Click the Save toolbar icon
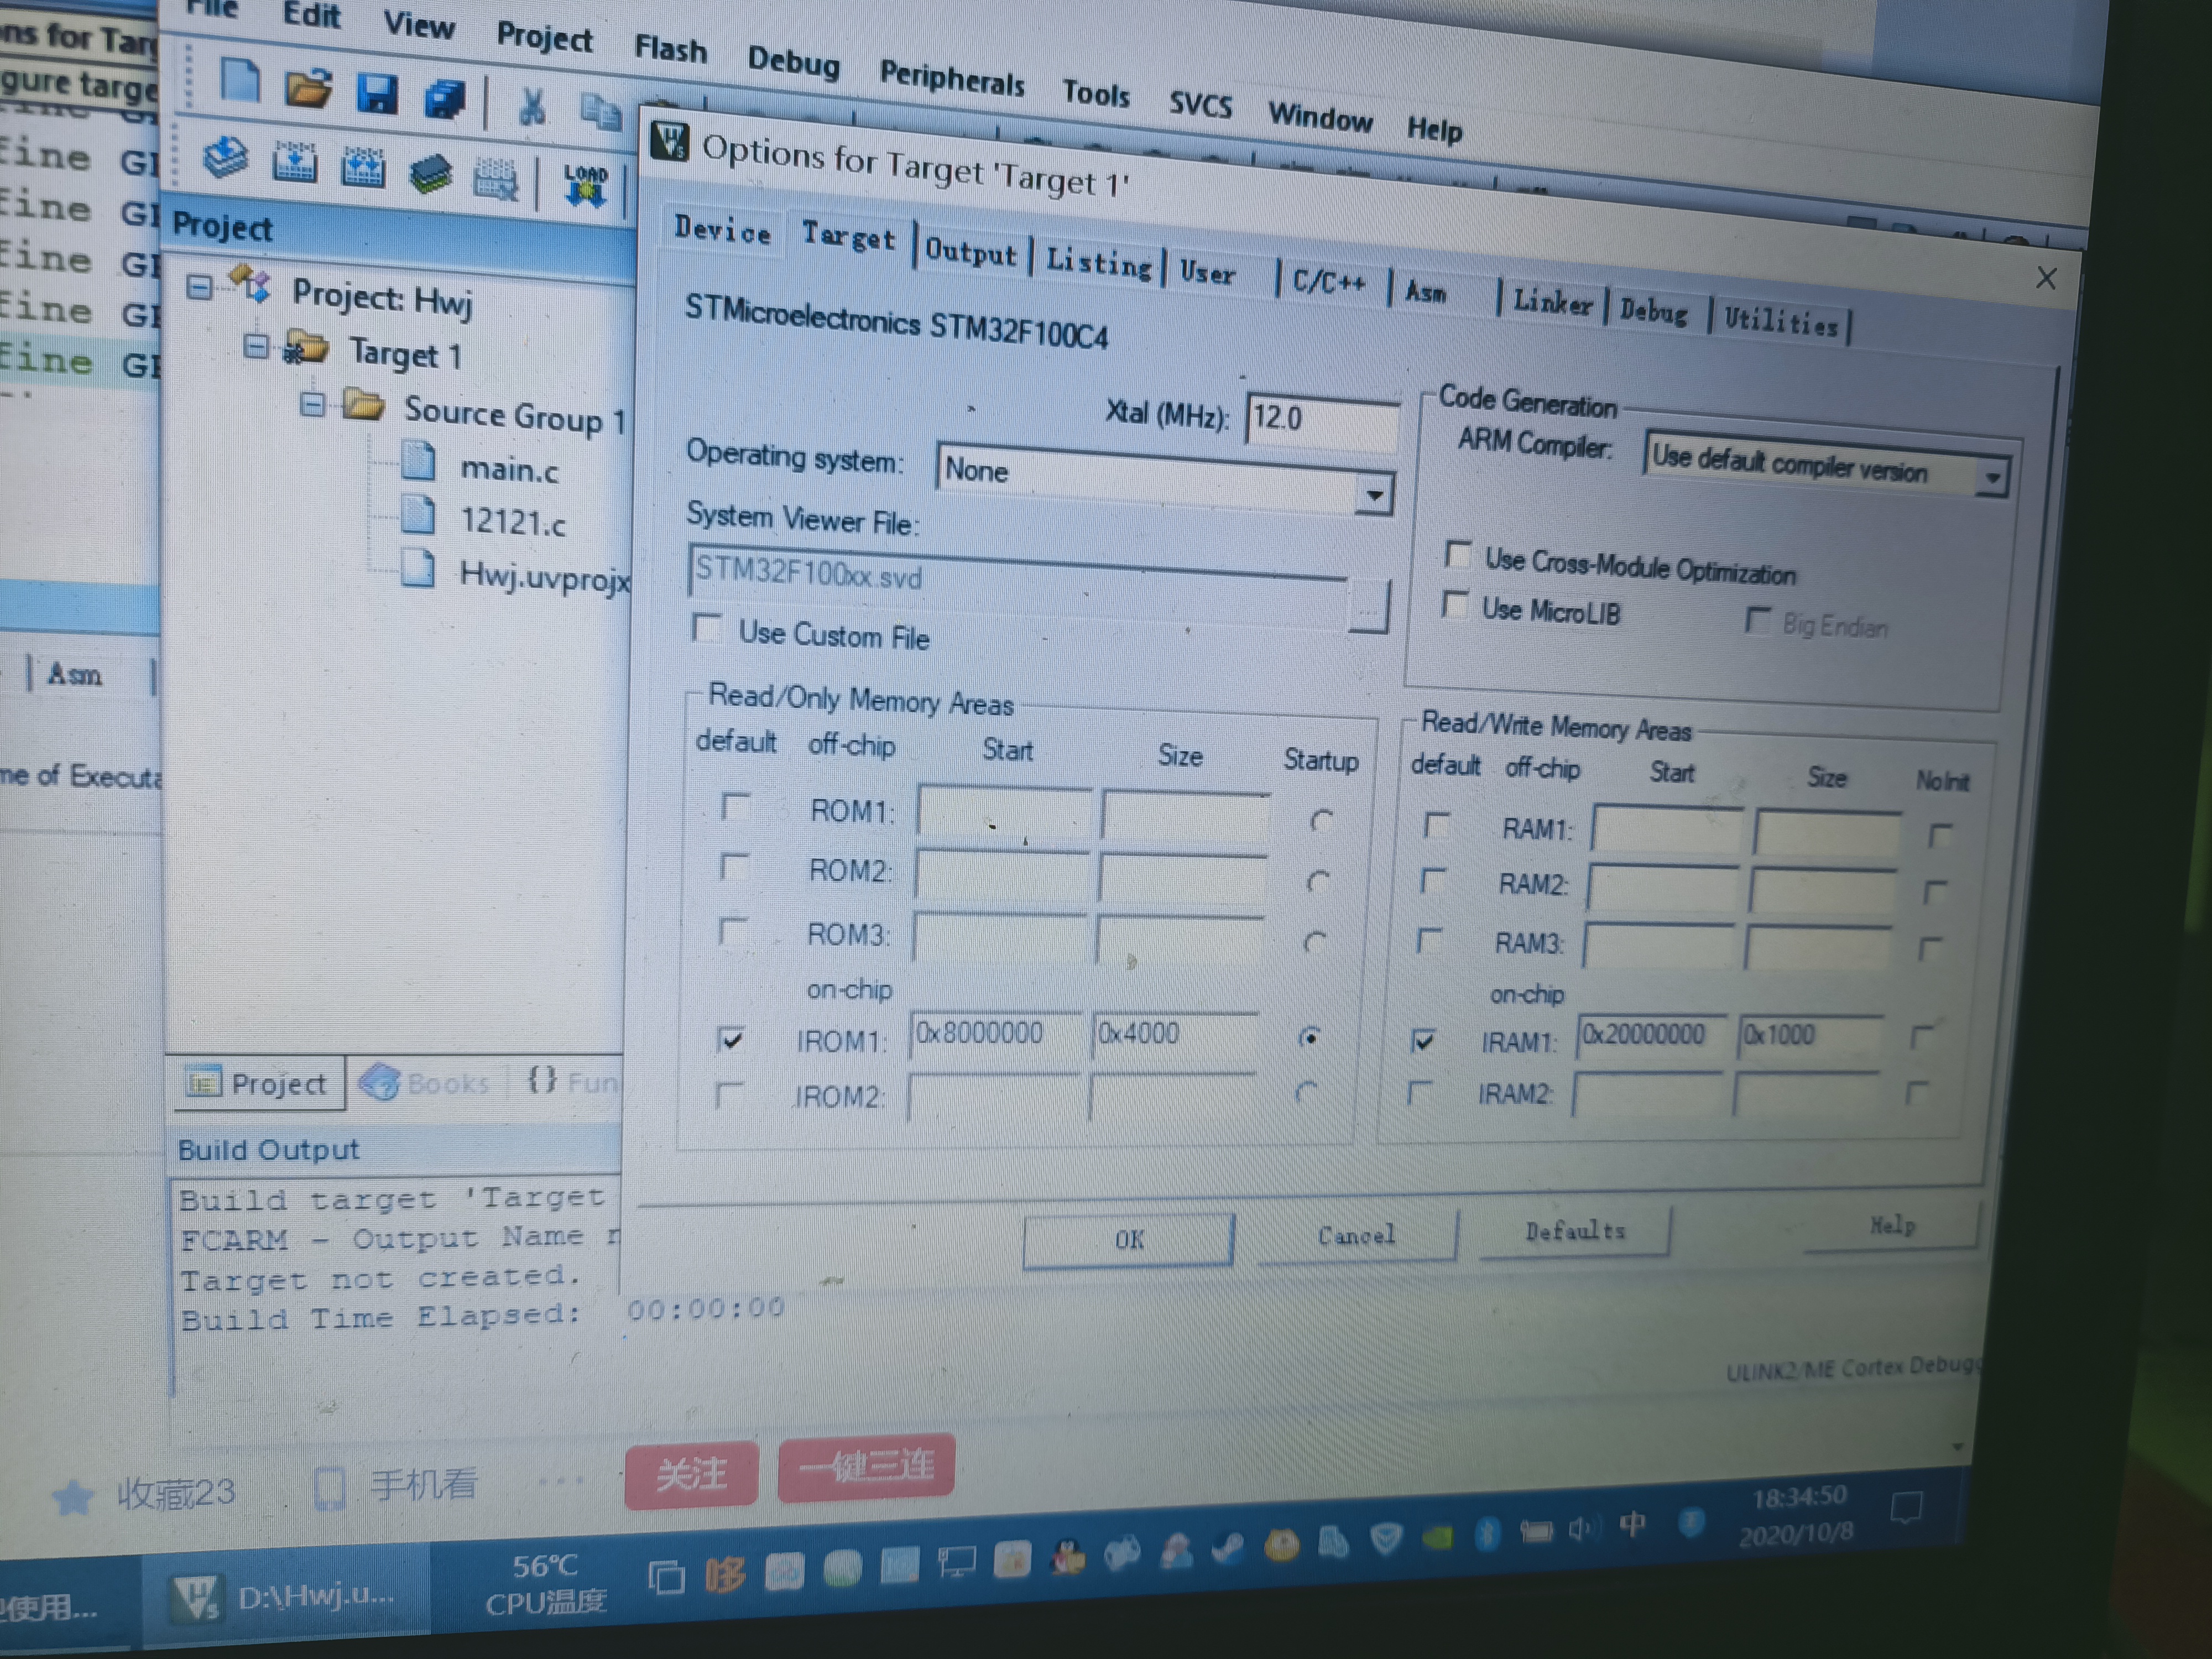 377,94
